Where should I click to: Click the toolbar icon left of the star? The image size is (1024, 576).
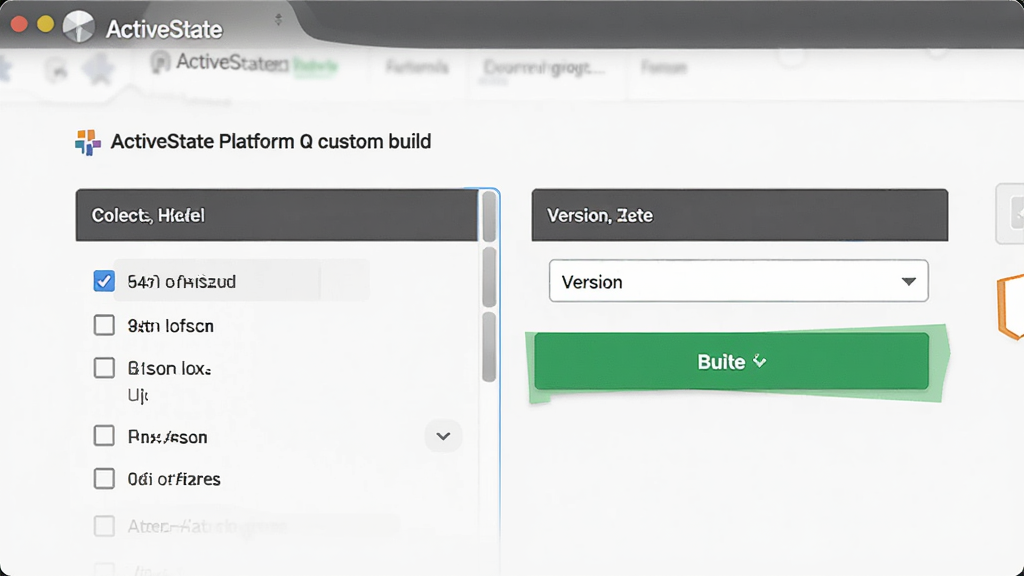[56, 69]
